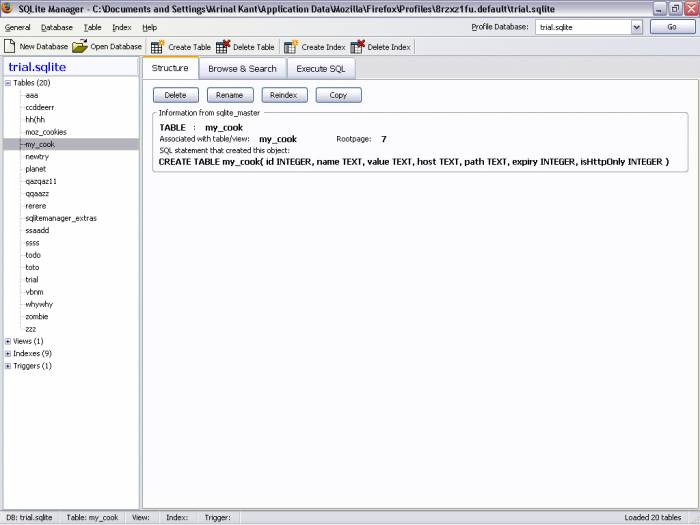
Task: Expand the Triggers (1) node
Action: click(x=8, y=366)
